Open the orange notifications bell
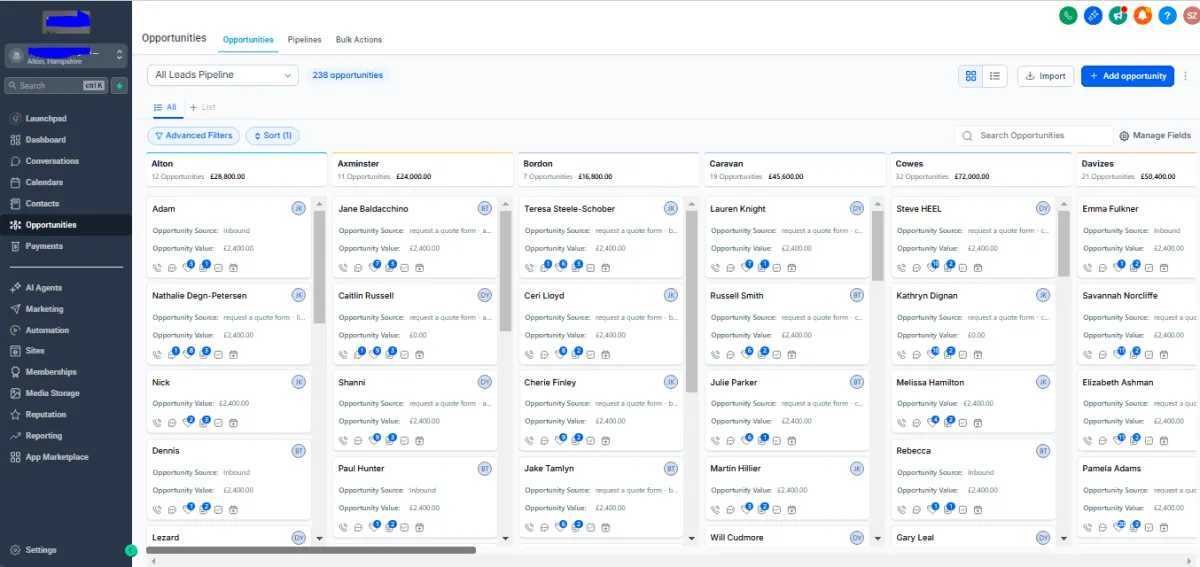 click(x=1142, y=15)
